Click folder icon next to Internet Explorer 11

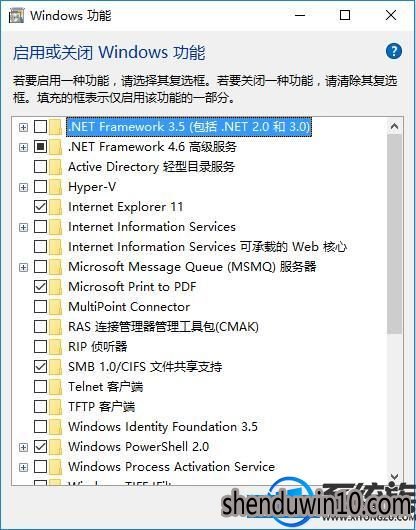(55, 207)
